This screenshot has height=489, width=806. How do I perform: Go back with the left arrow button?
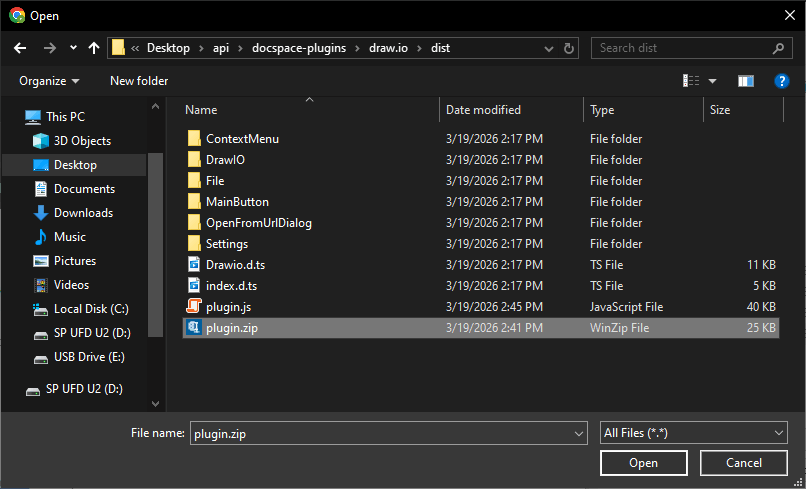point(20,48)
